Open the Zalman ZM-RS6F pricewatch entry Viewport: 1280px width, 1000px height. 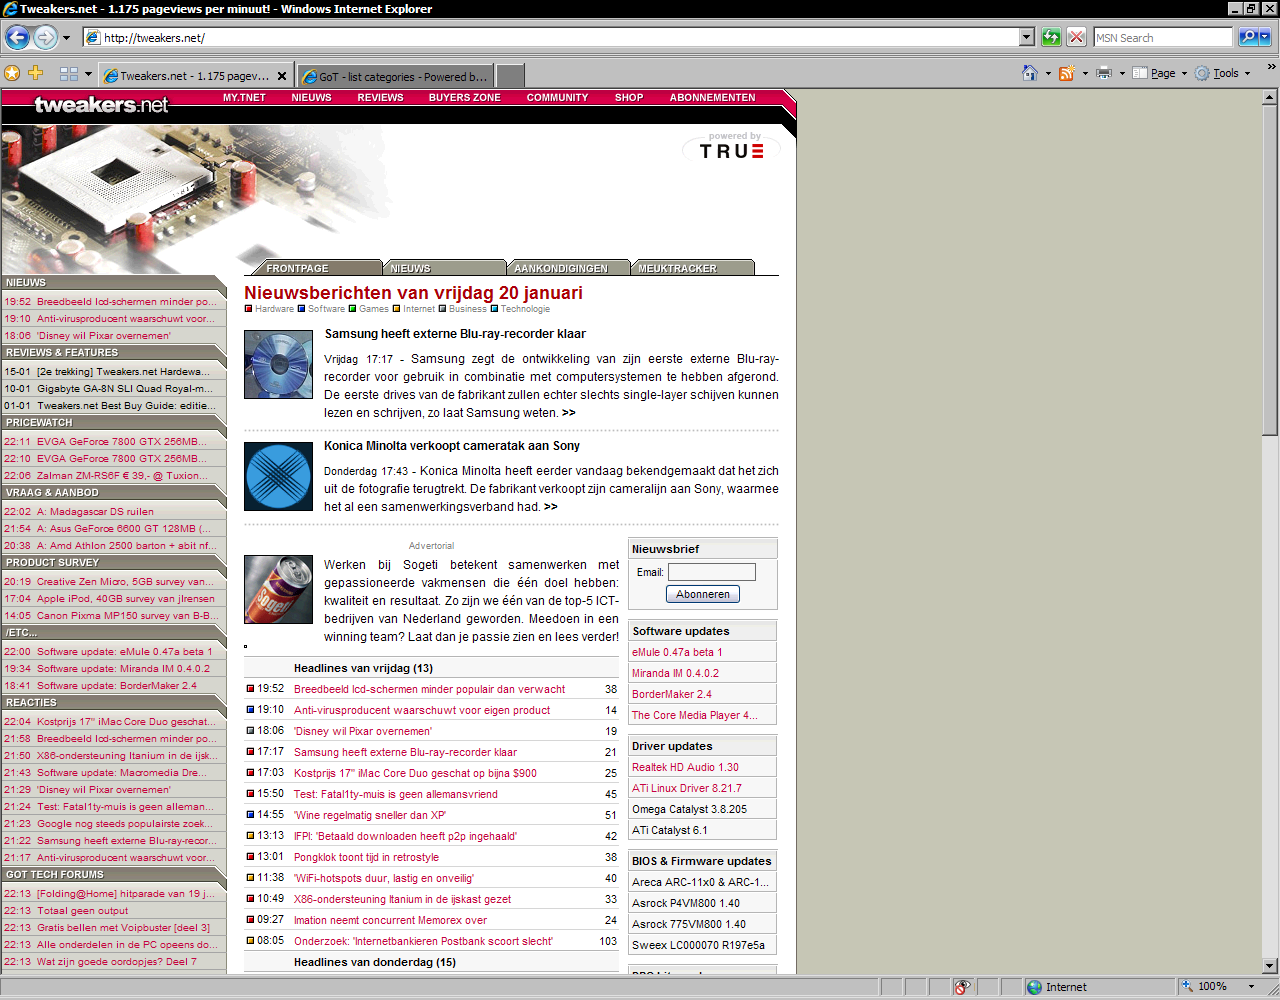tap(124, 476)
